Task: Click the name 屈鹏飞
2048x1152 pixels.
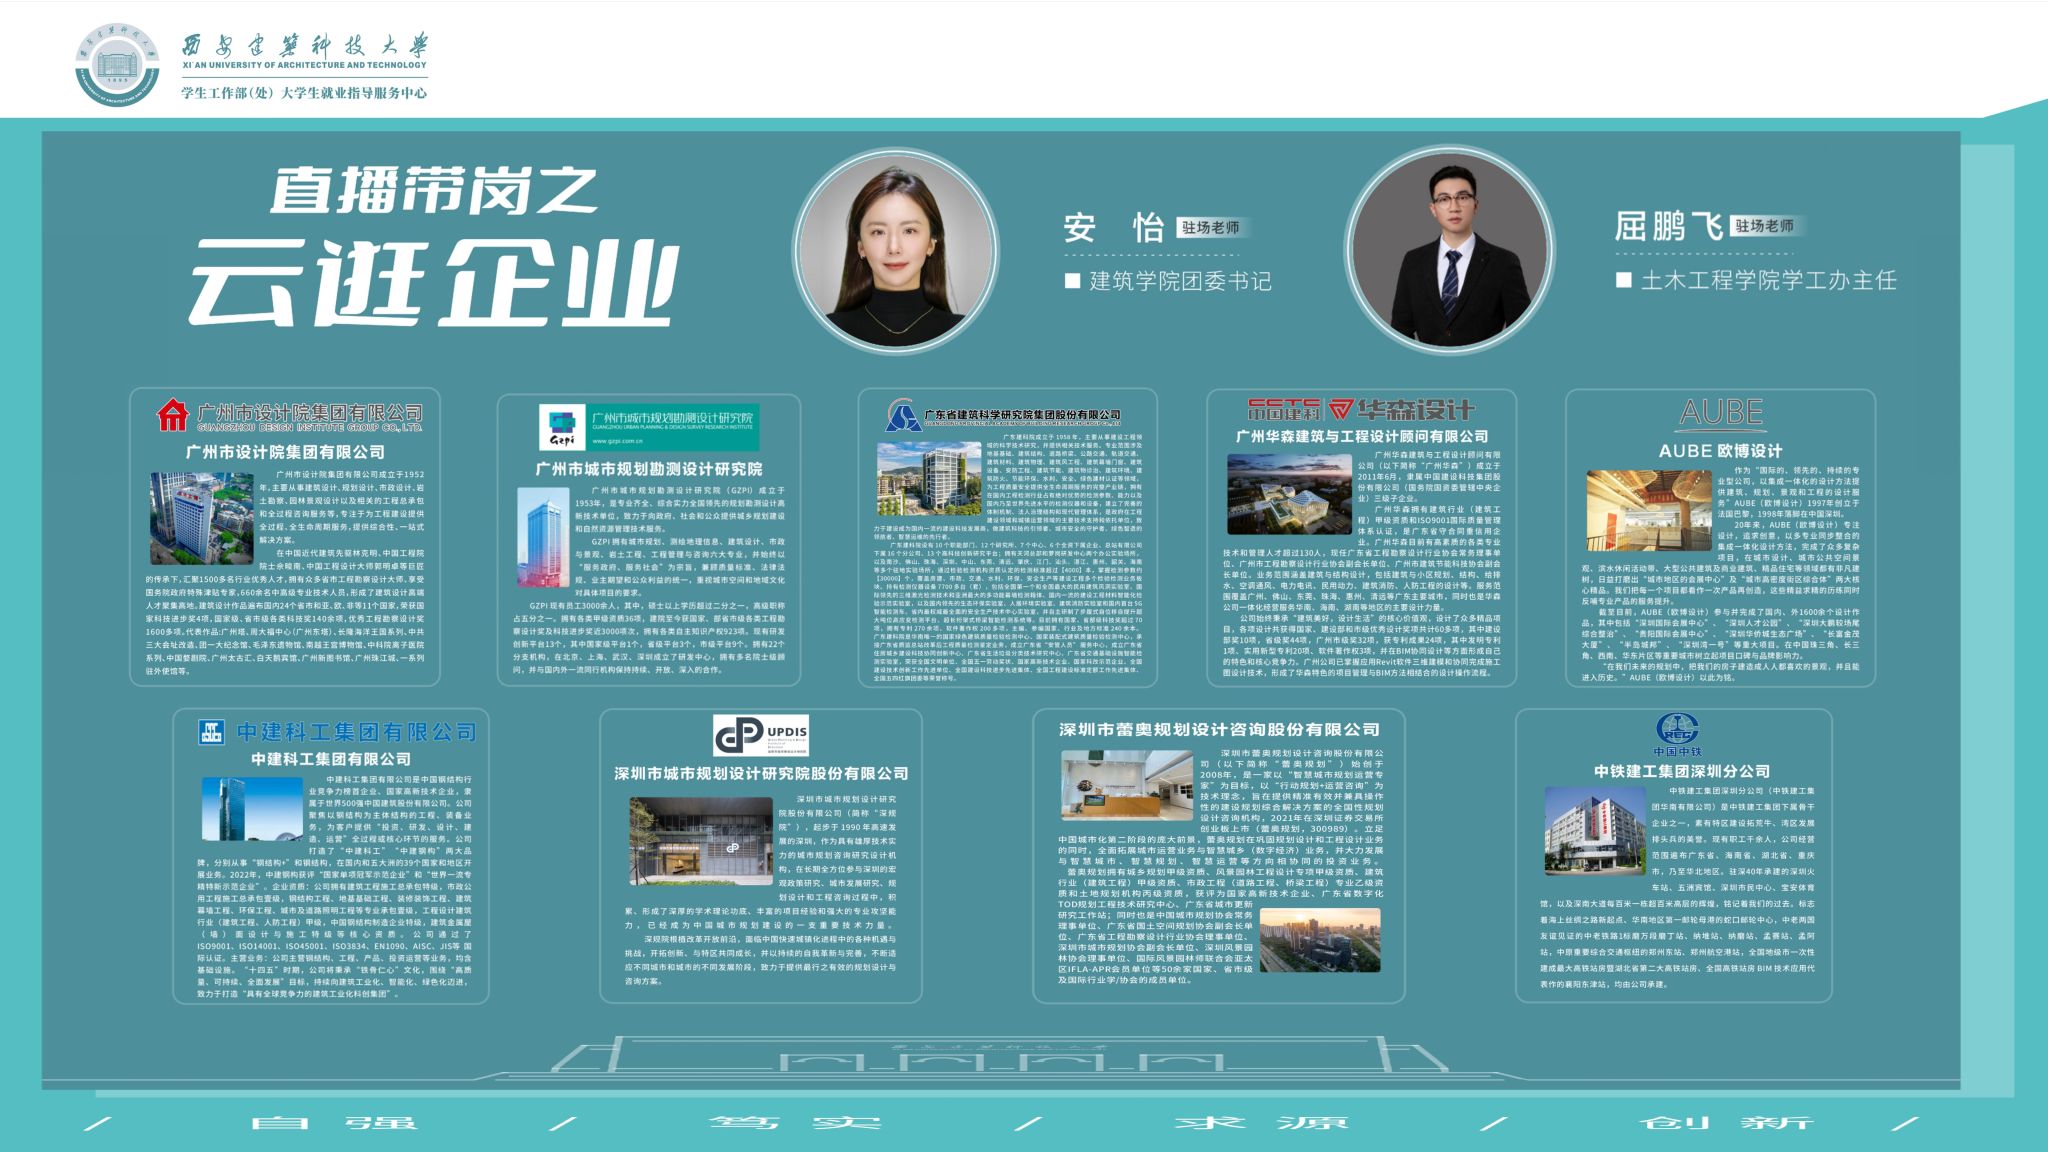Action: tap(1668, 226)
